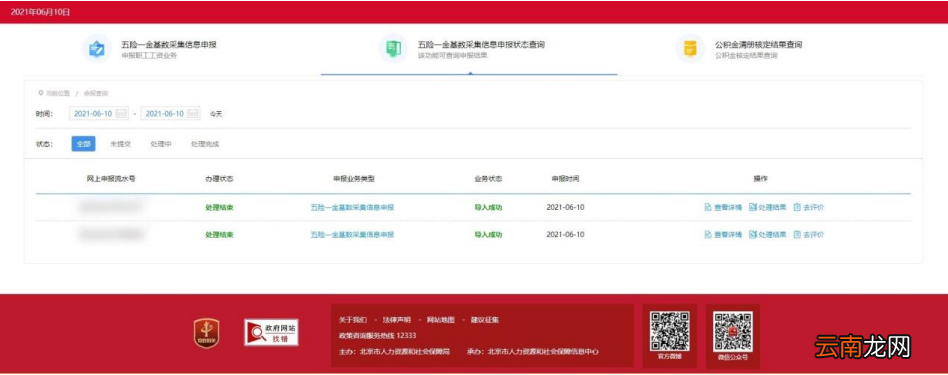Click second row 申报时间 2021-06-10
Screen dimensions: 948x375
(565, 235)
